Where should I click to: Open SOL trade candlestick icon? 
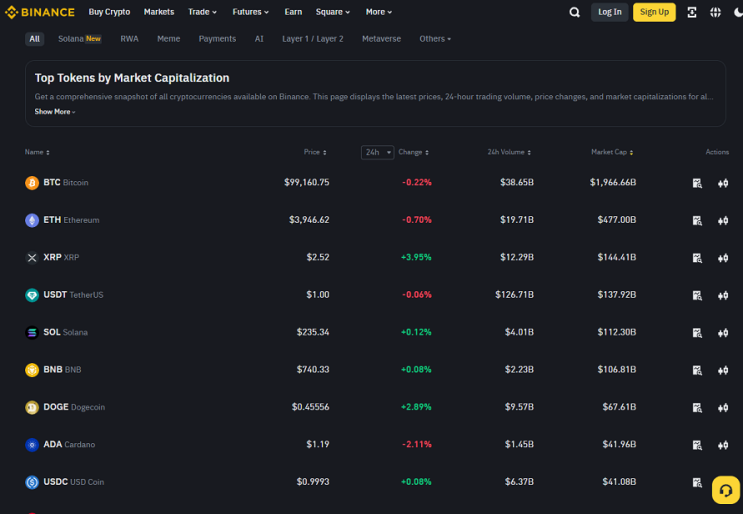pos(723,333)
